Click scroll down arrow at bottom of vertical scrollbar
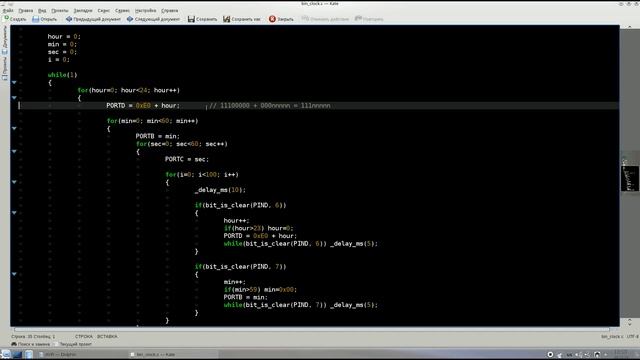The image size is (640, 360). (x=630, y=324)
